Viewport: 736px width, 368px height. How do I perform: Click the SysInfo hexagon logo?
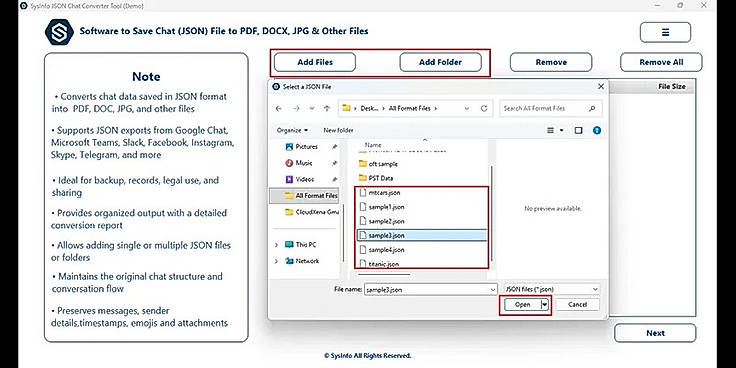pyautogui.click(x=59, y=32)
